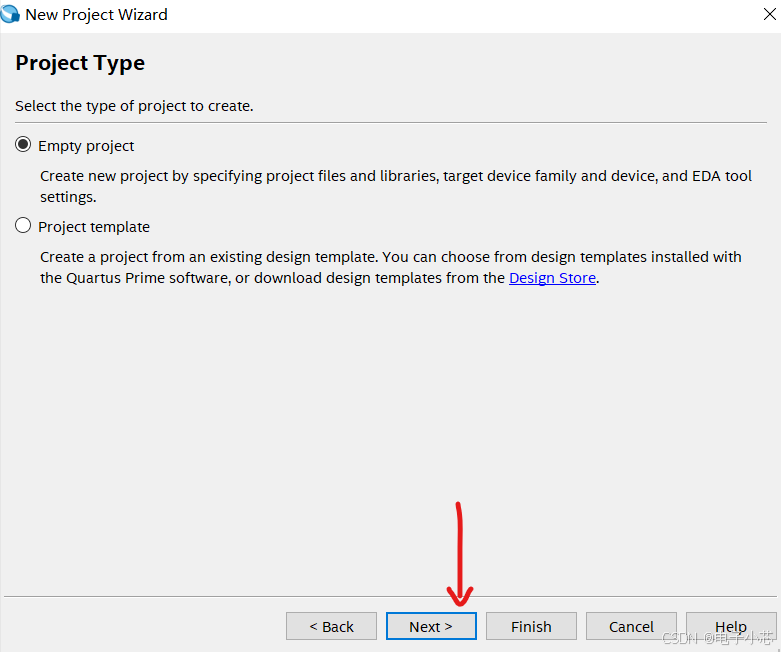Click "Select the type of project" instruction text
Image resolution: width=781 pixels, height=652 pixels.
coord(134,106)
